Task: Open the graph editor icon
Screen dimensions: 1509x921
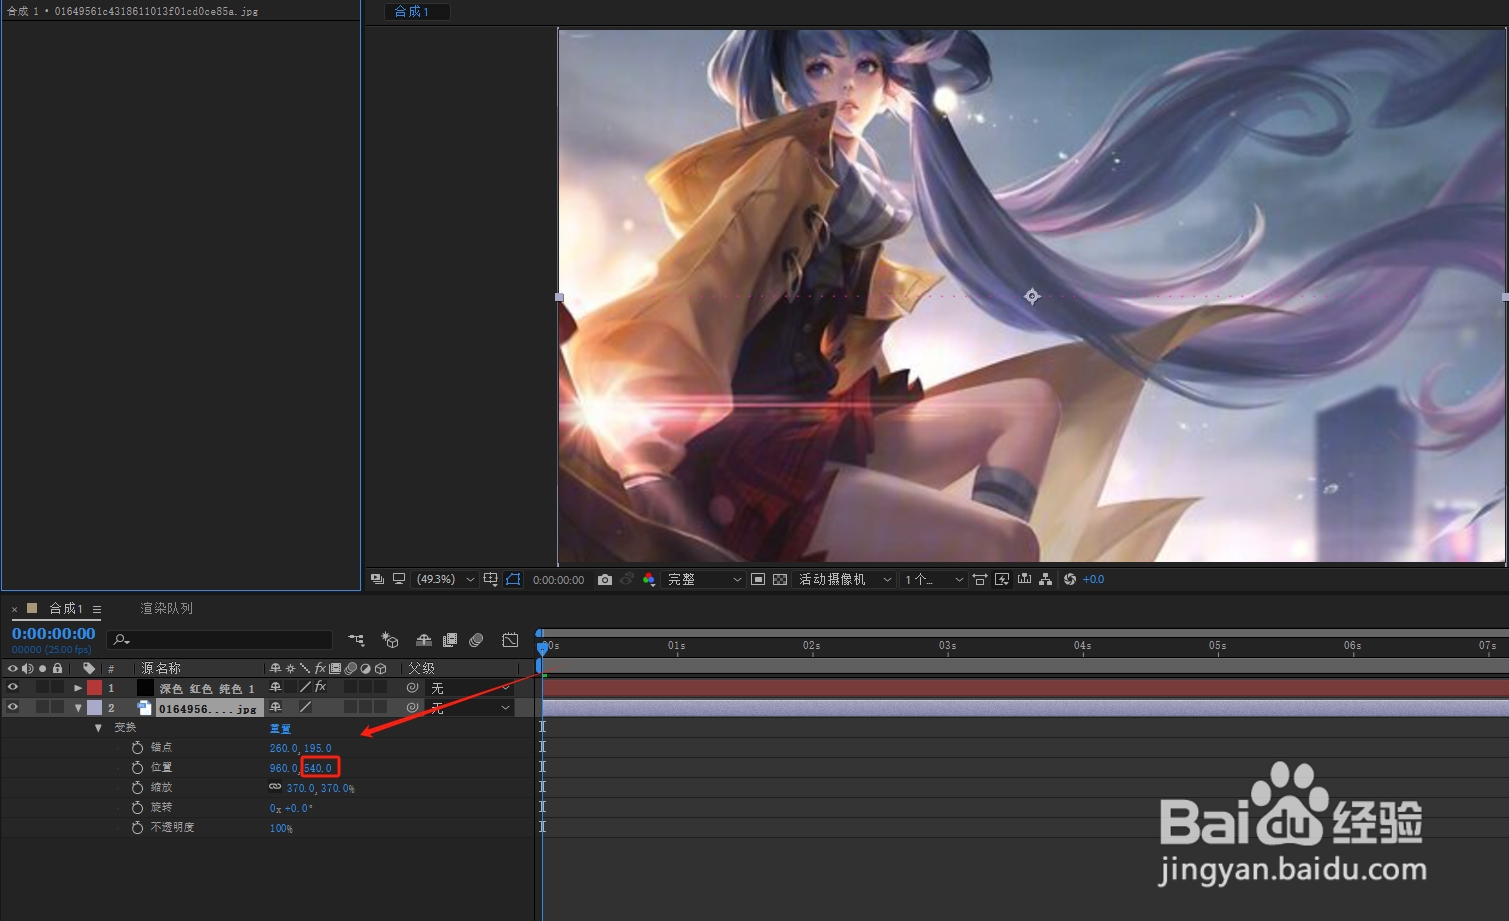Action: pyautogui.click(x=510, y=640)
